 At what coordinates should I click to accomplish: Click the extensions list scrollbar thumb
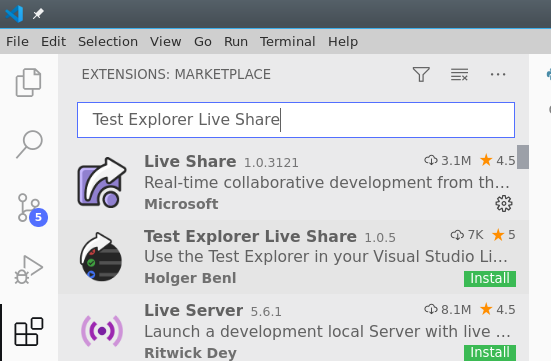[x=523, y=157]
